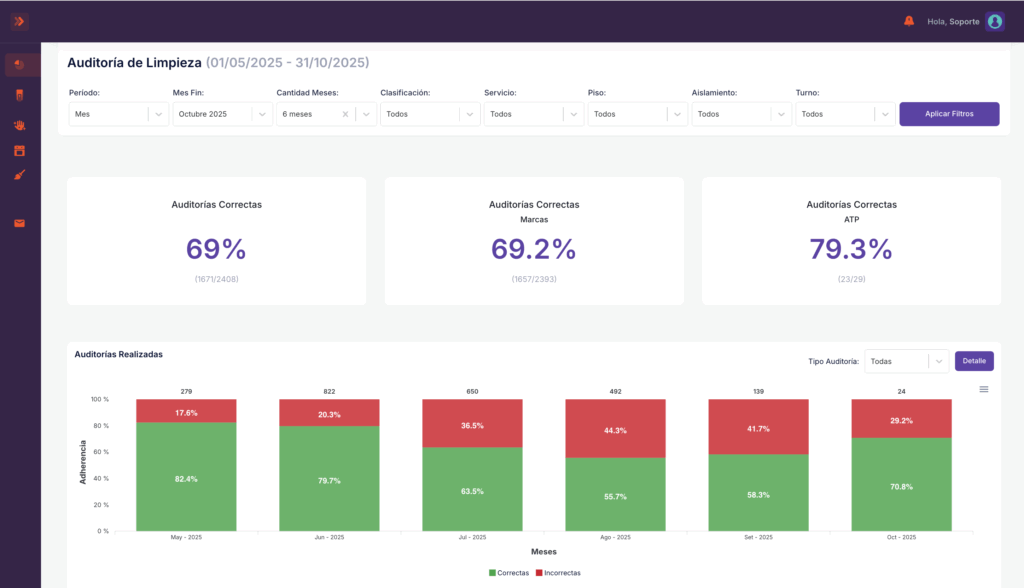Open the Soporte user avatar

tap(995, 22)
